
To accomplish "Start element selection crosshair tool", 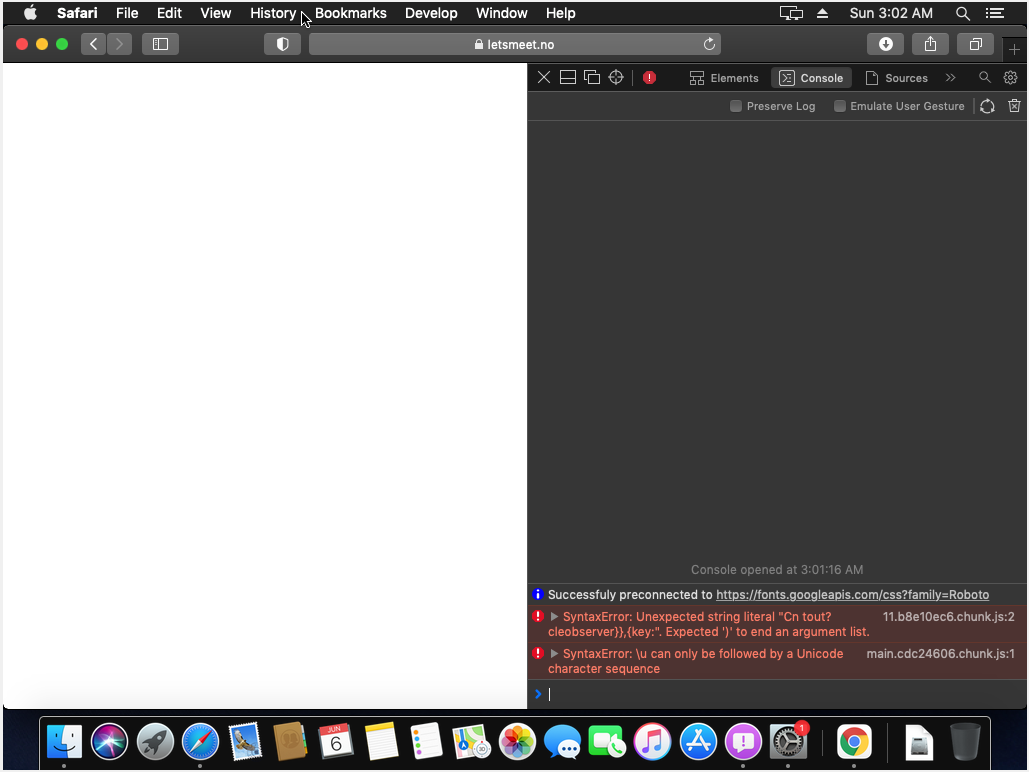I will coord(616,77).
